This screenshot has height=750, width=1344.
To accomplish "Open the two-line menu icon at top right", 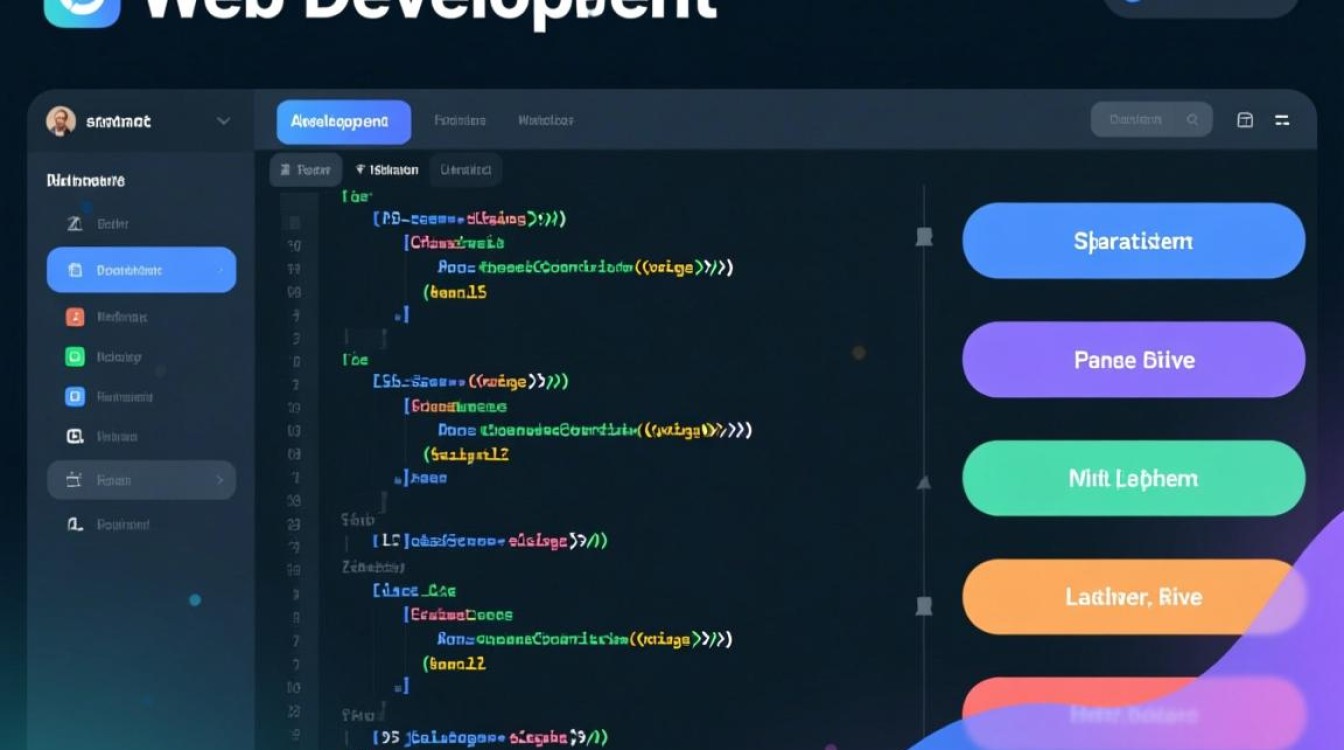I will 1282,120.
